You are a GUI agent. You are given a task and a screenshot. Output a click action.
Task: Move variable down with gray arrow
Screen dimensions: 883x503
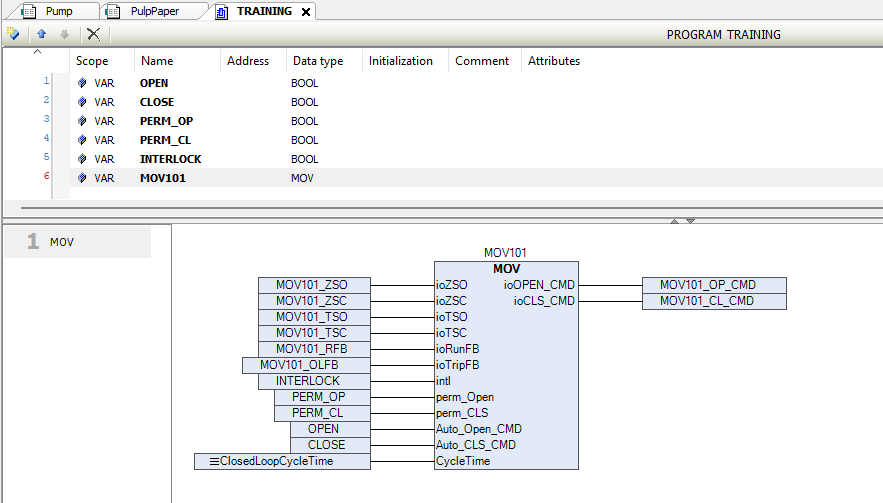click(65, 34)
